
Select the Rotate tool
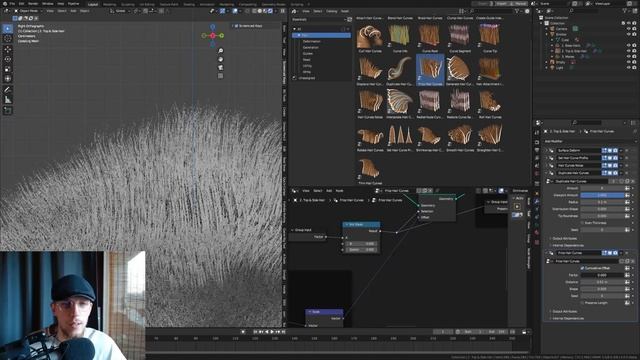point(8,59)
